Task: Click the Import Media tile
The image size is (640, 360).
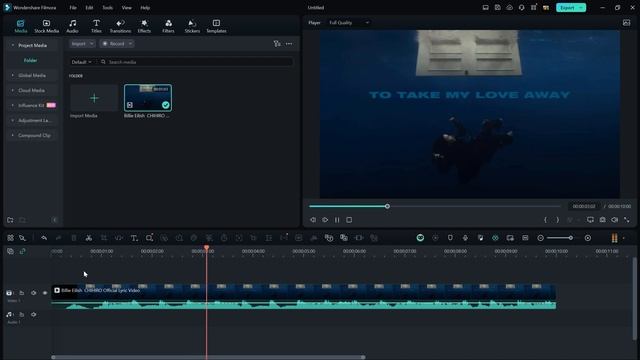Action: coord(94,98)
